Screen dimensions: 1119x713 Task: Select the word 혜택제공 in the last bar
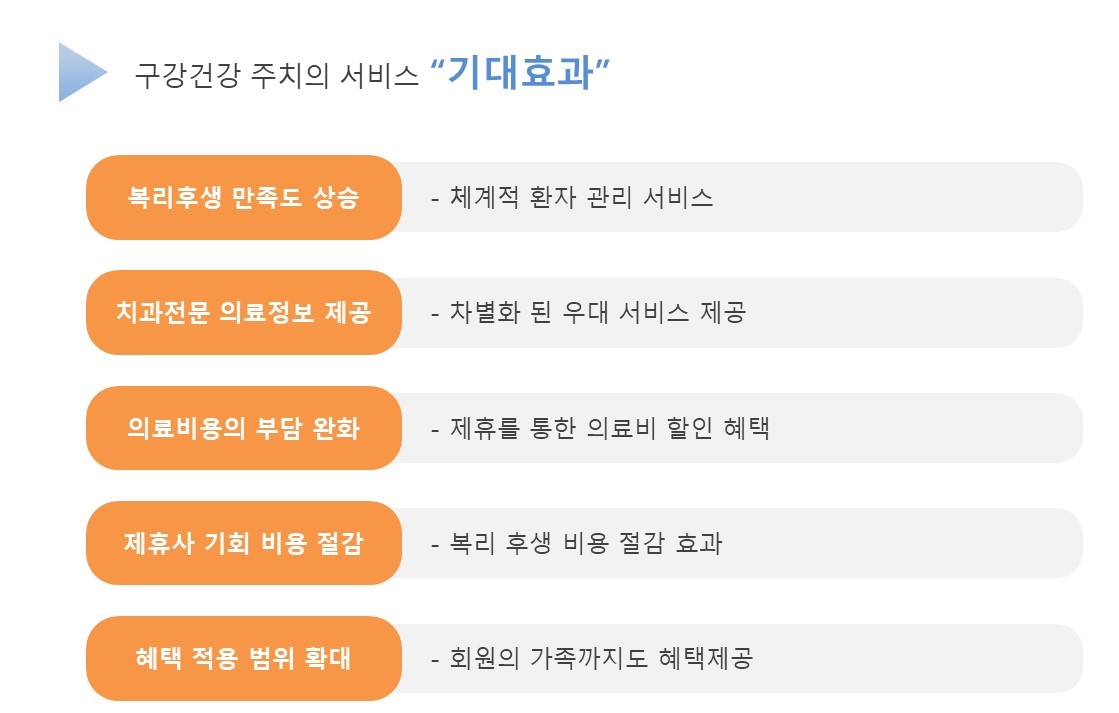(x=705, y=658)
